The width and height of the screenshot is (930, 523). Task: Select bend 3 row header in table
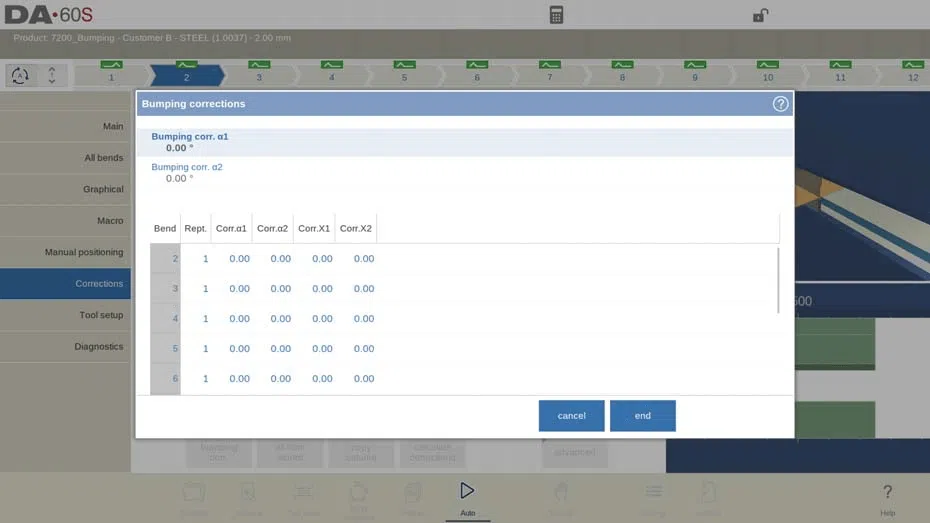coord(165,289)
